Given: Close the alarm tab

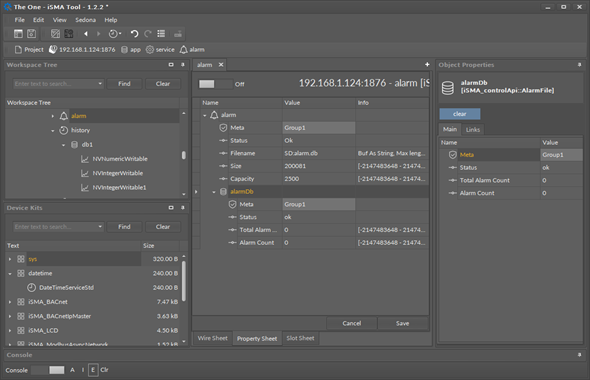Looking at the screenshot, I should pyautogui.click(x=221, y=65).
